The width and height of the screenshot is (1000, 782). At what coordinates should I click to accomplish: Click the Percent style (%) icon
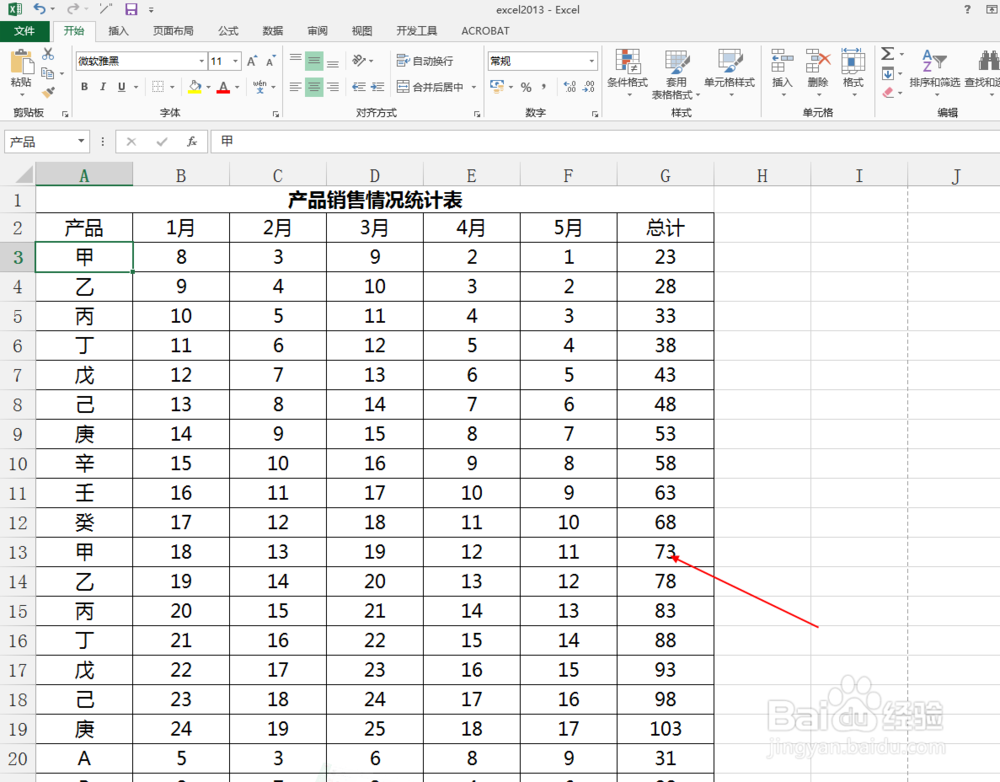pos(525,84)
